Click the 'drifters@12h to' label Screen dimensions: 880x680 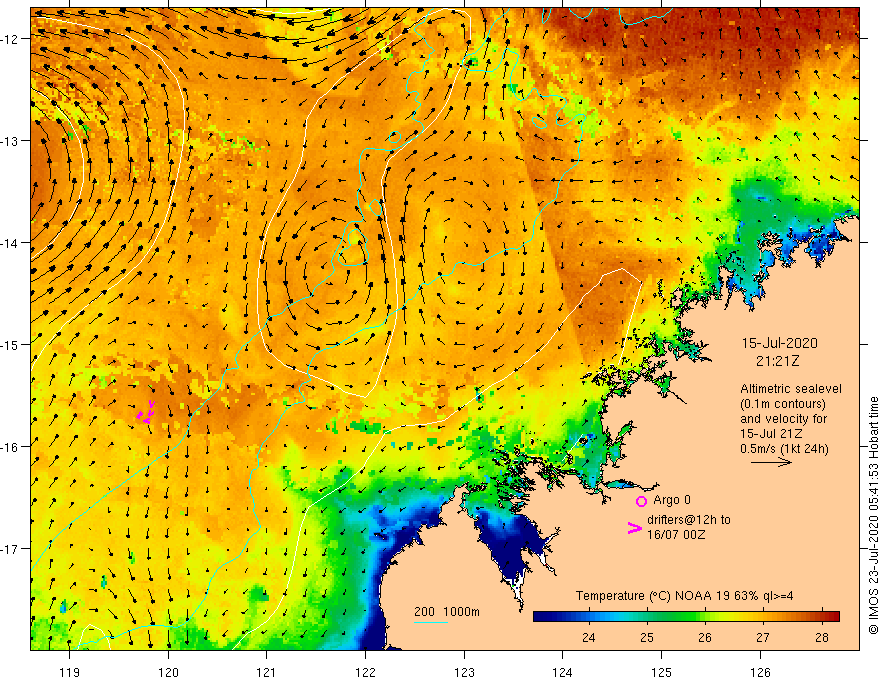tap(689, 520)
